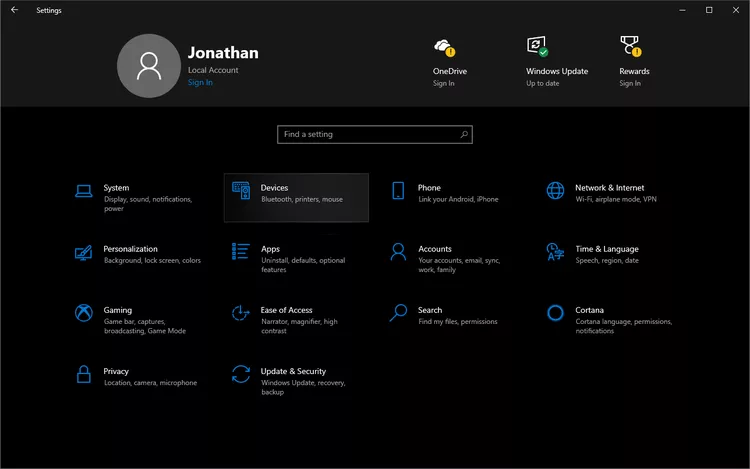The width and height of the screenshot is (750, 469).
Task: Click Sign In under OneDrive
Action: (x=443, y=83)
